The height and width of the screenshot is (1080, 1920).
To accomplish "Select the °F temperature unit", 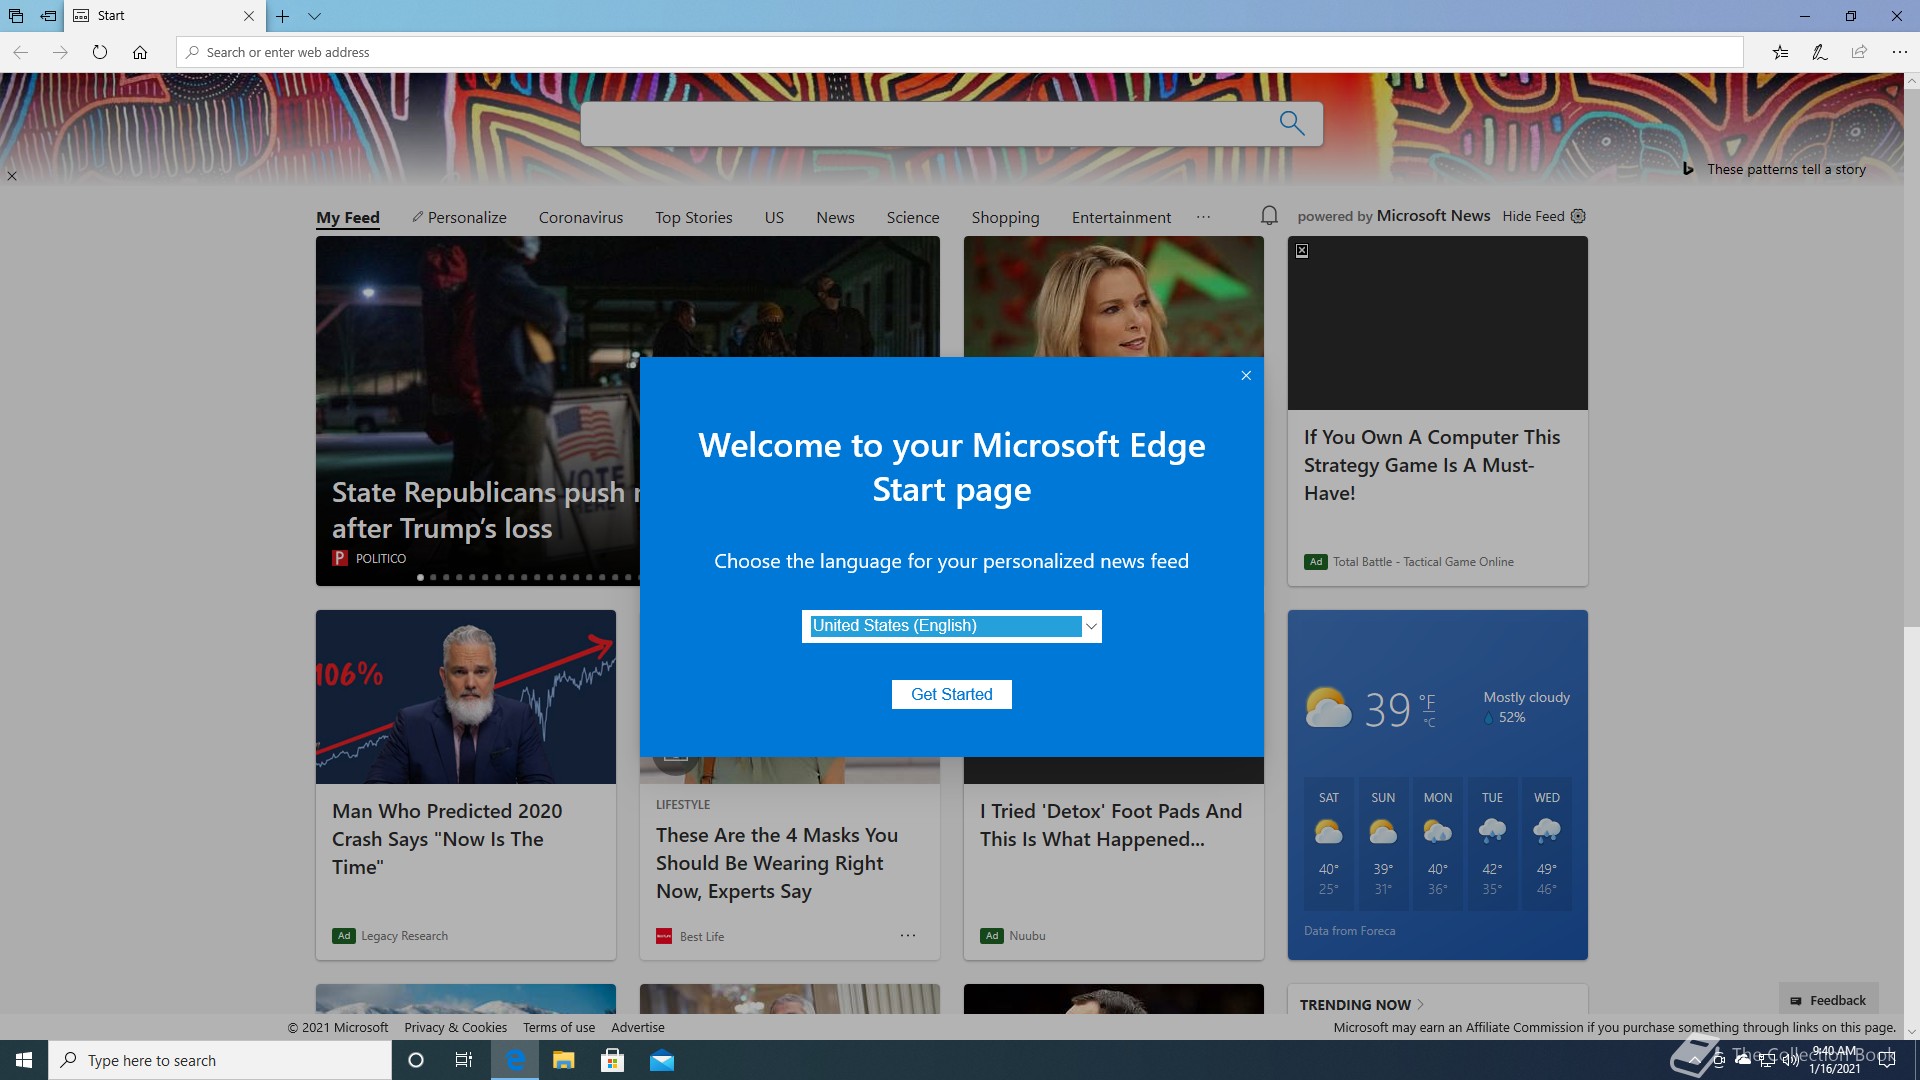I will pyautogui.click(x=1427, y=702).
